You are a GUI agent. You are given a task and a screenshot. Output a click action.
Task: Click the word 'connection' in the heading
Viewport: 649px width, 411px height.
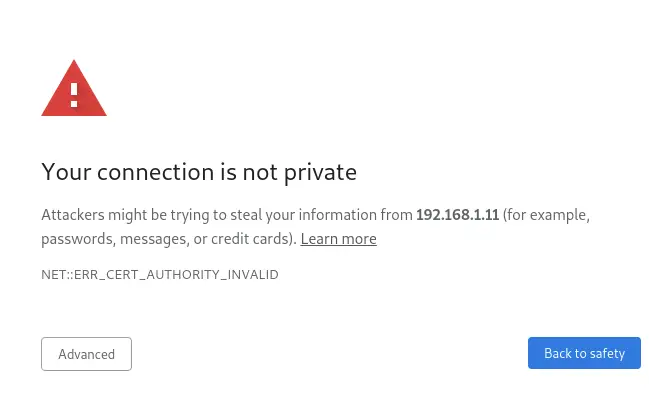pyautogui.click(x=155, y=172)
